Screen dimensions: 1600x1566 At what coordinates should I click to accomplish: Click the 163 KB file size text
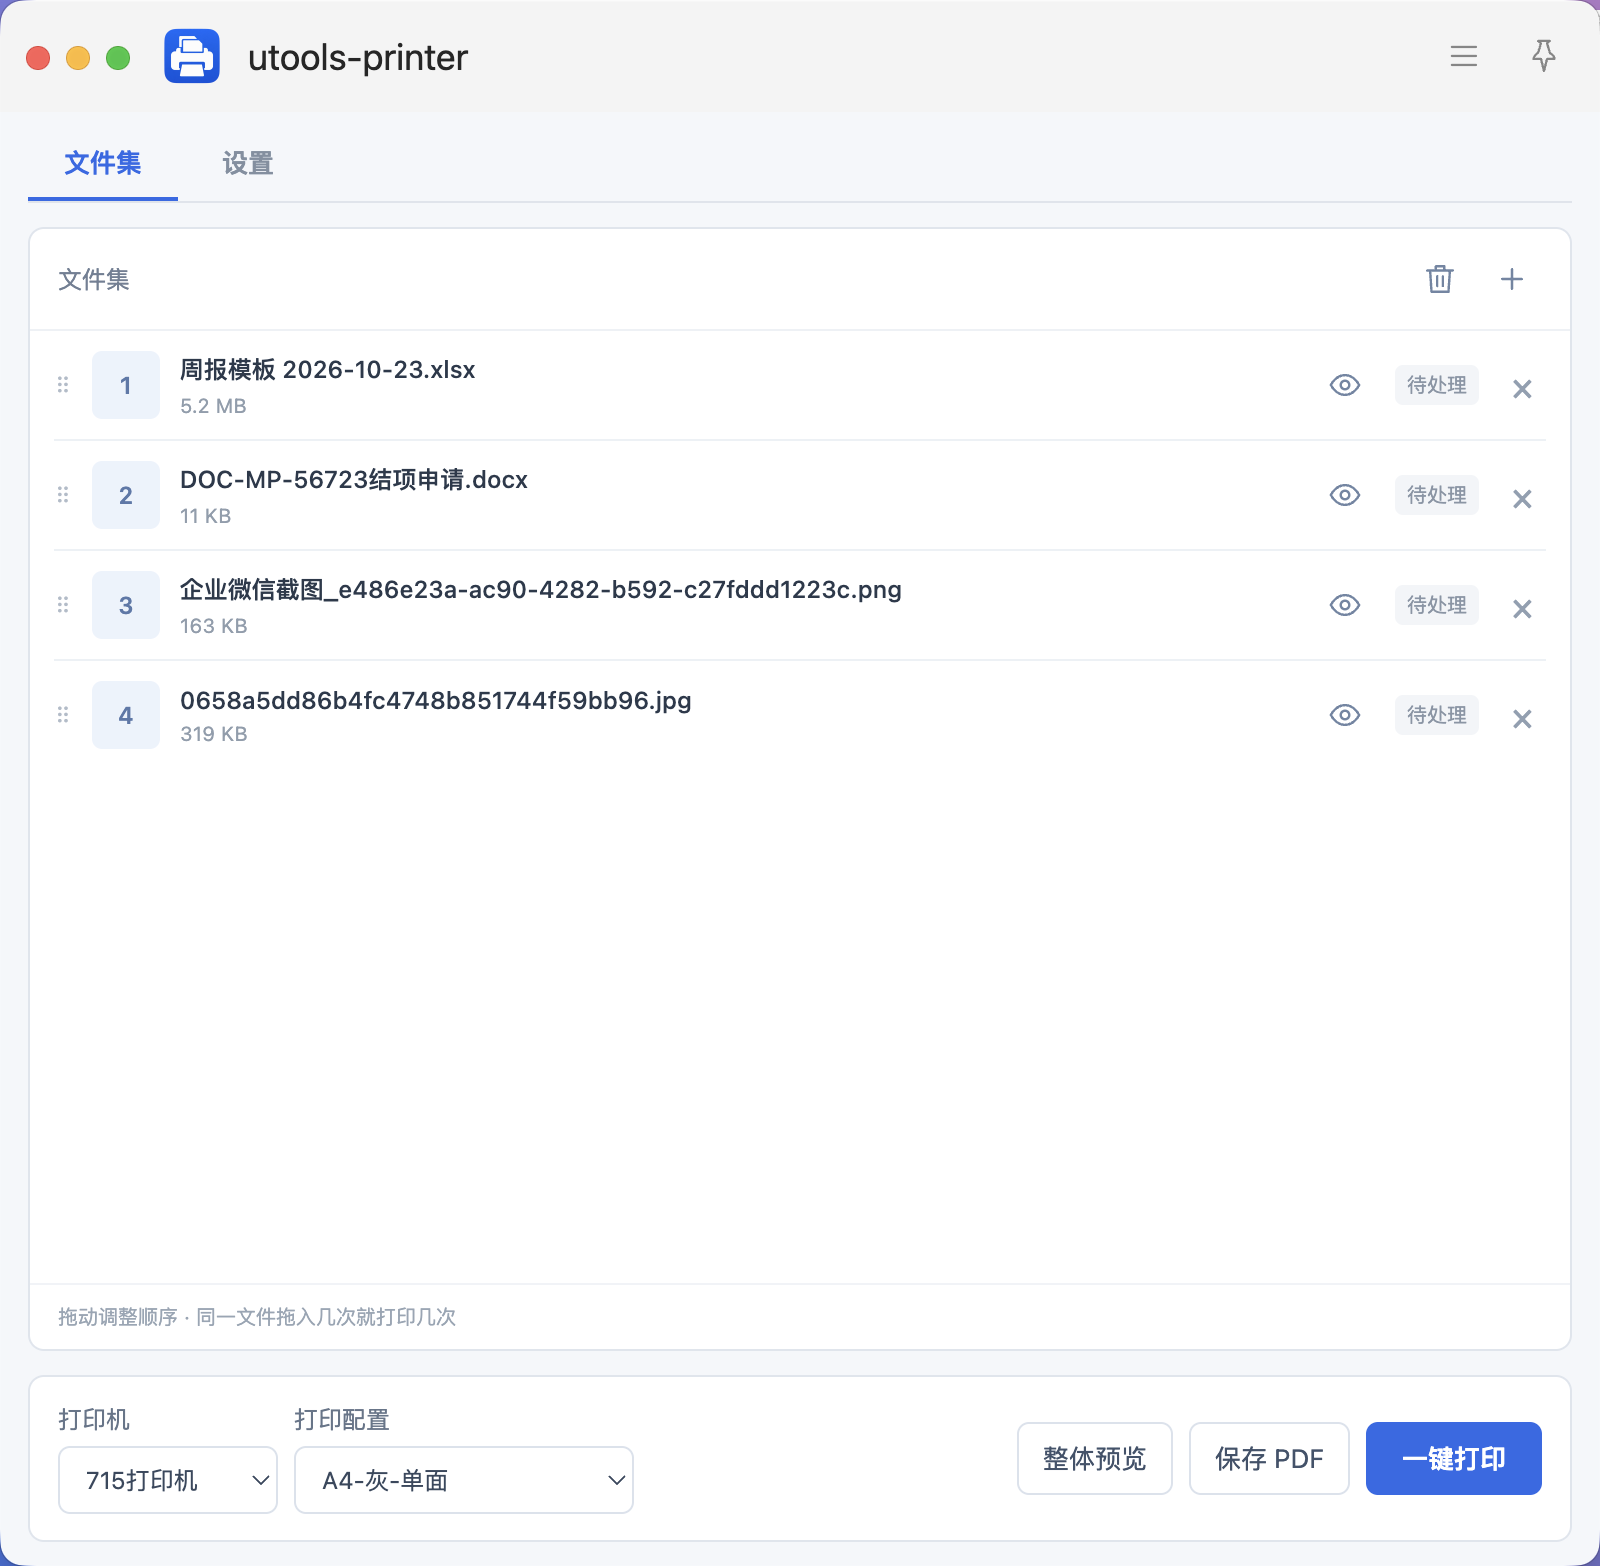pyautogui.click(x=214, y=626)
